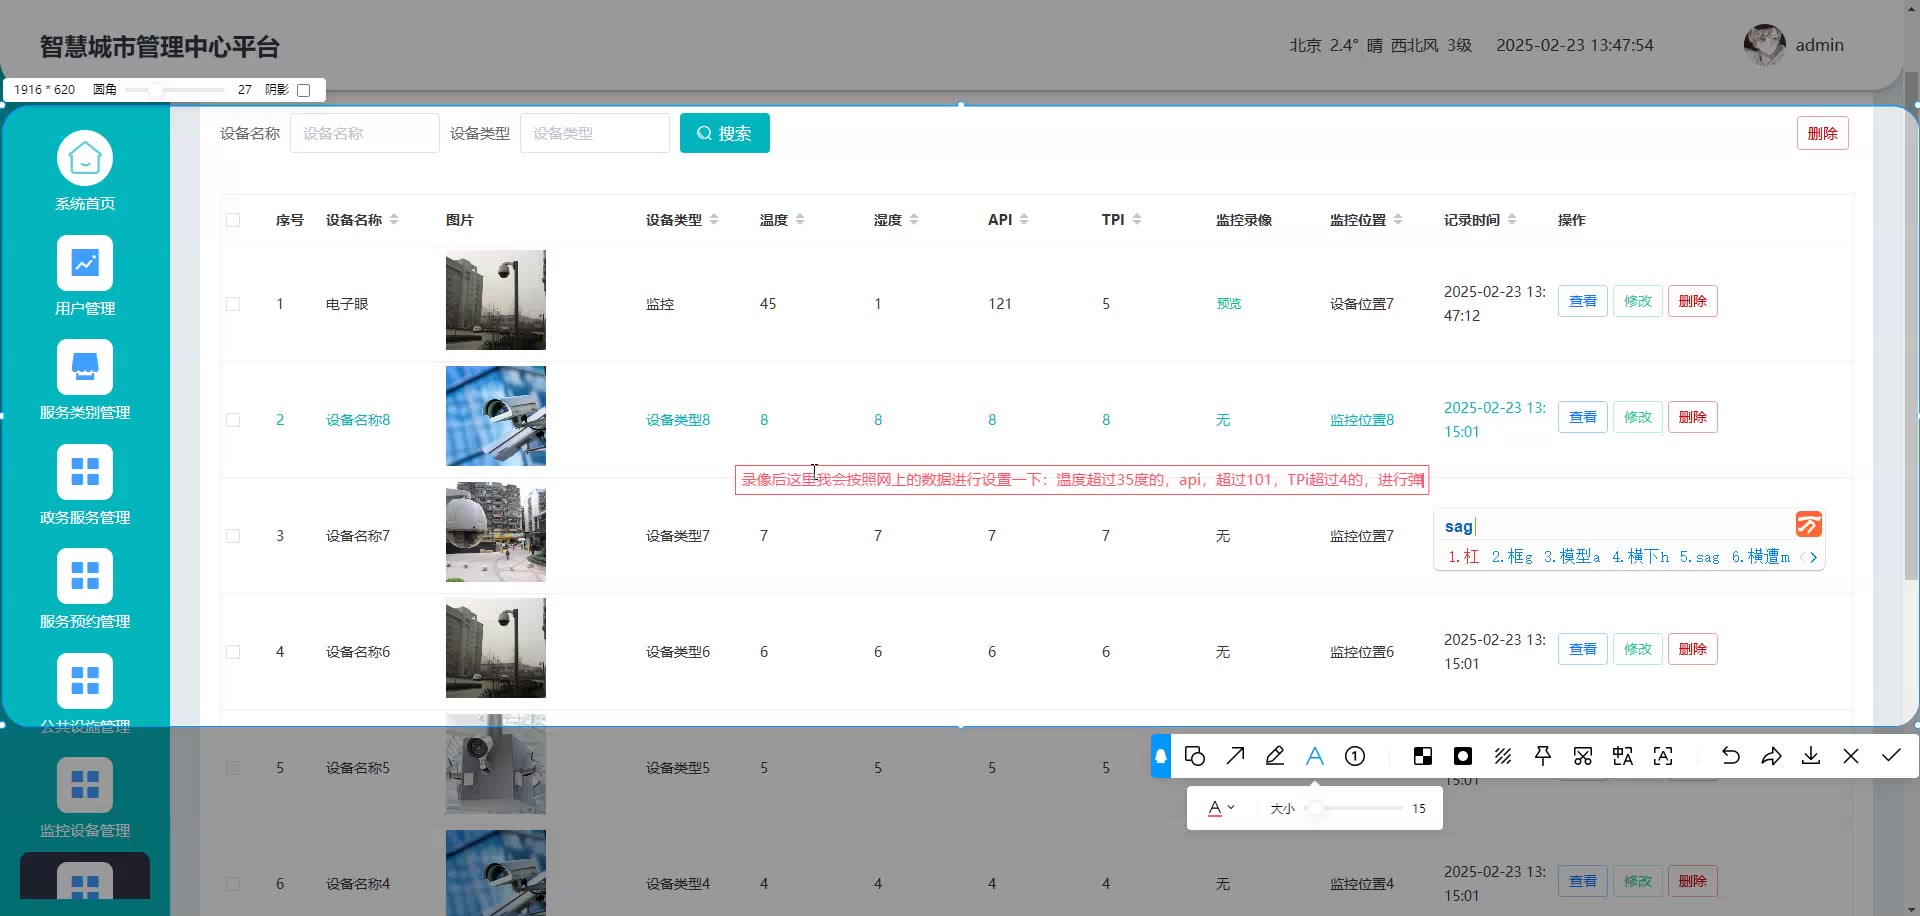Screen dimensions: 1920x916
Task: Save screenshot with download icon
Action: tap(1811, 756)
